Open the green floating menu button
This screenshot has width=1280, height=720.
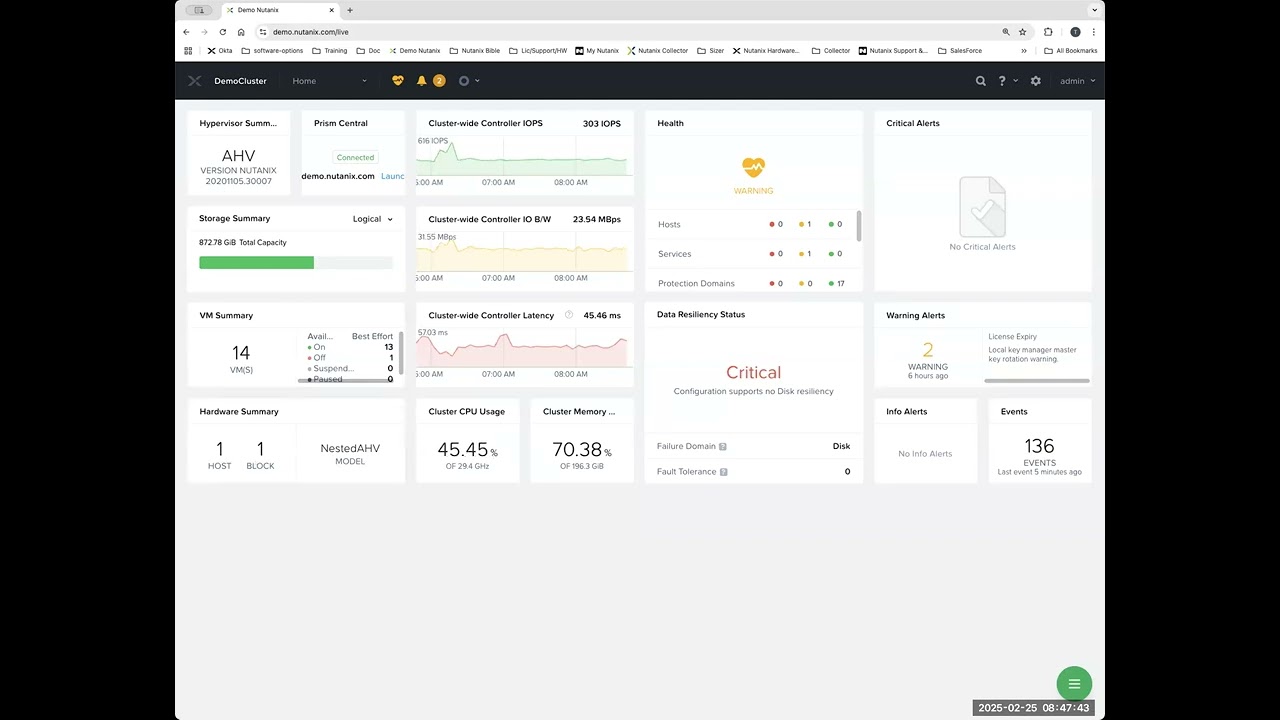coord(1074,684)
